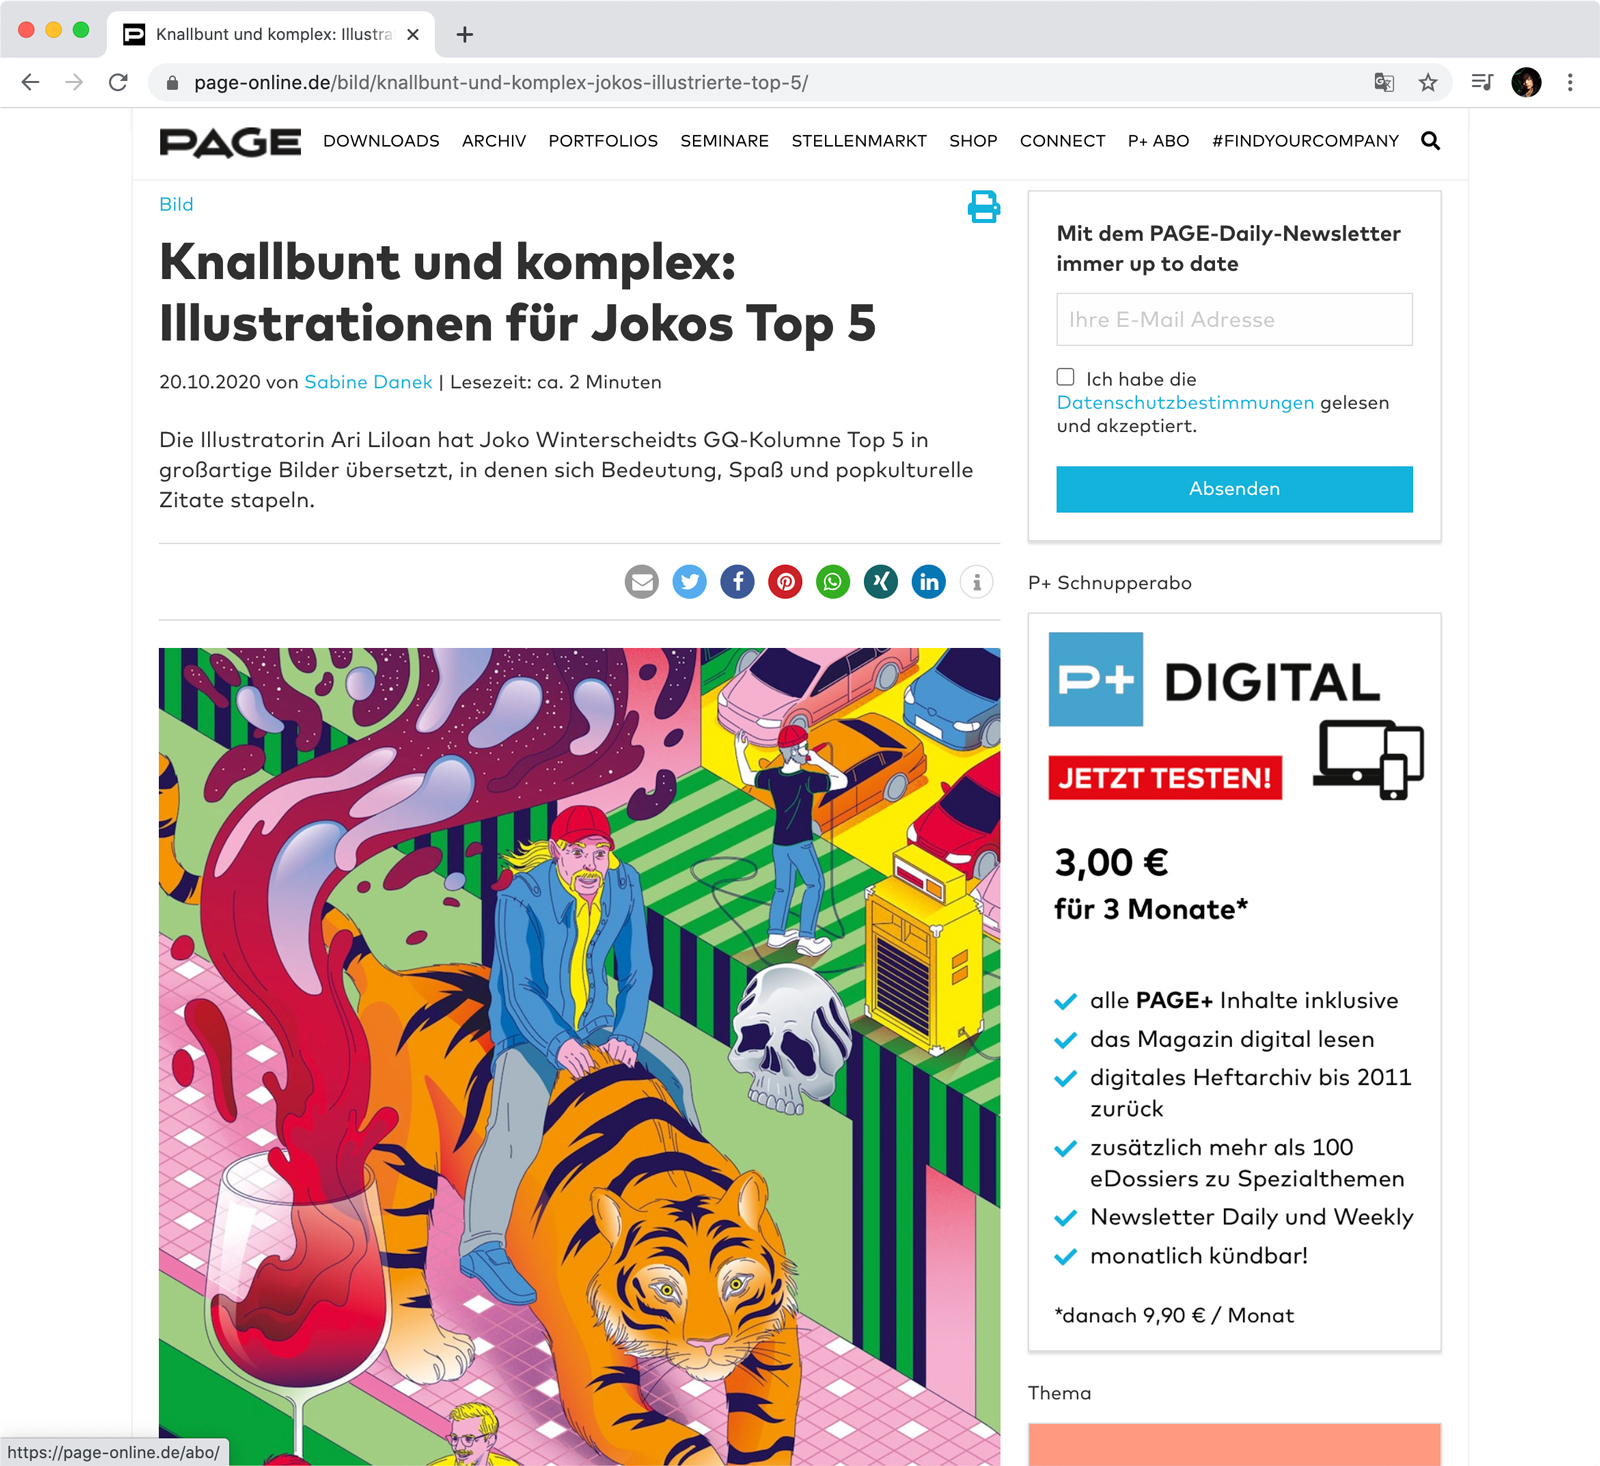This screenshot has width=1600, height=1466.
Task: Open share info icon
Action: coord(977,582)
